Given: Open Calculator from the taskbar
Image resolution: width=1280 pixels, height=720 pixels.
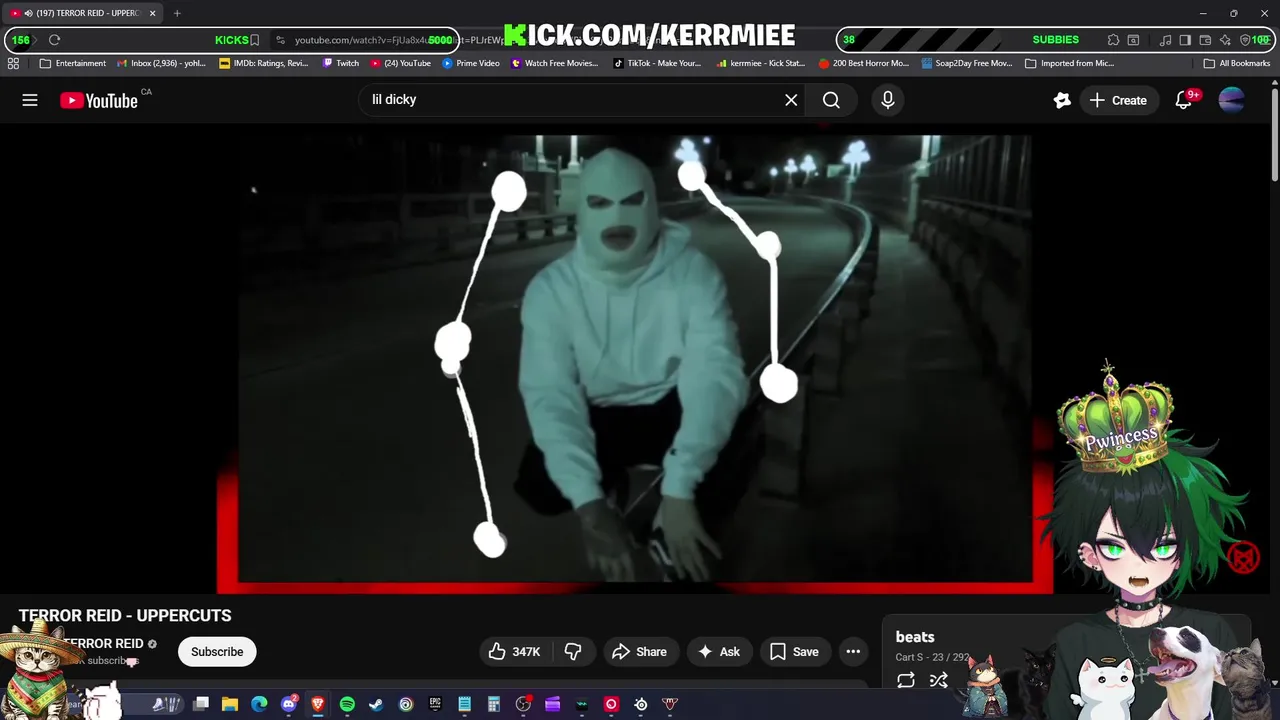Looking at the screenshot, I should click(493, 704).
